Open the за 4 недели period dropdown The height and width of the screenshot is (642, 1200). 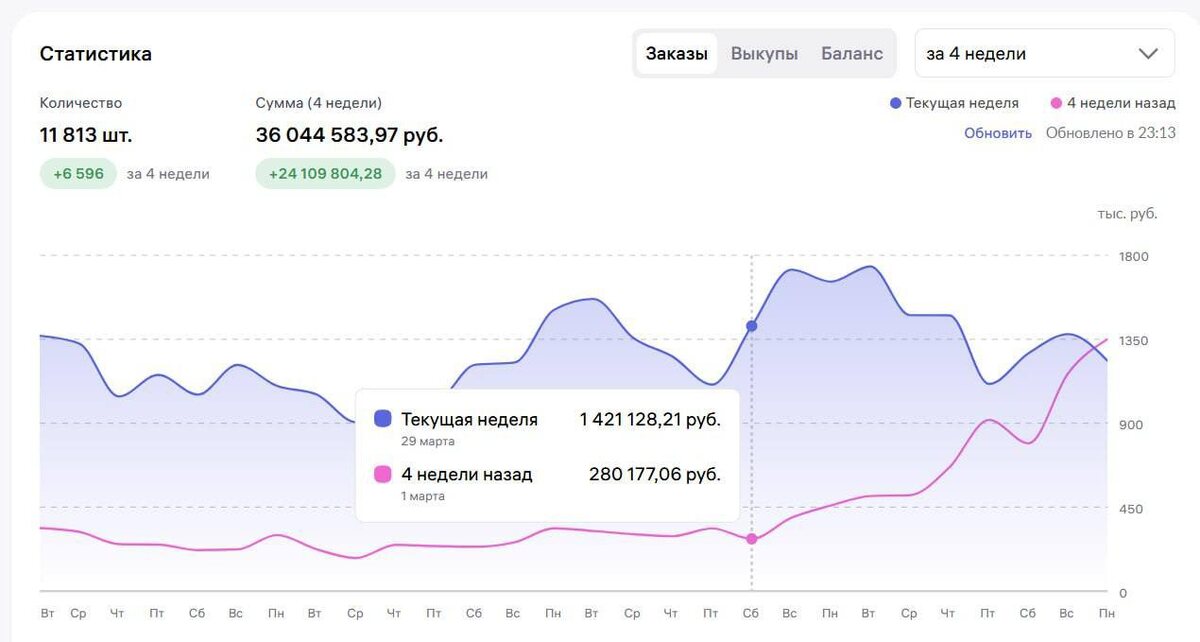1045,53
